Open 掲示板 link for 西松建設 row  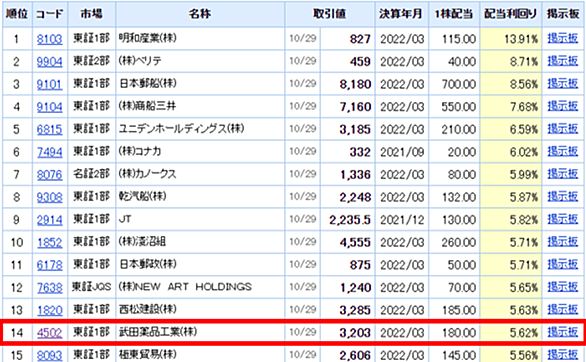563,309
